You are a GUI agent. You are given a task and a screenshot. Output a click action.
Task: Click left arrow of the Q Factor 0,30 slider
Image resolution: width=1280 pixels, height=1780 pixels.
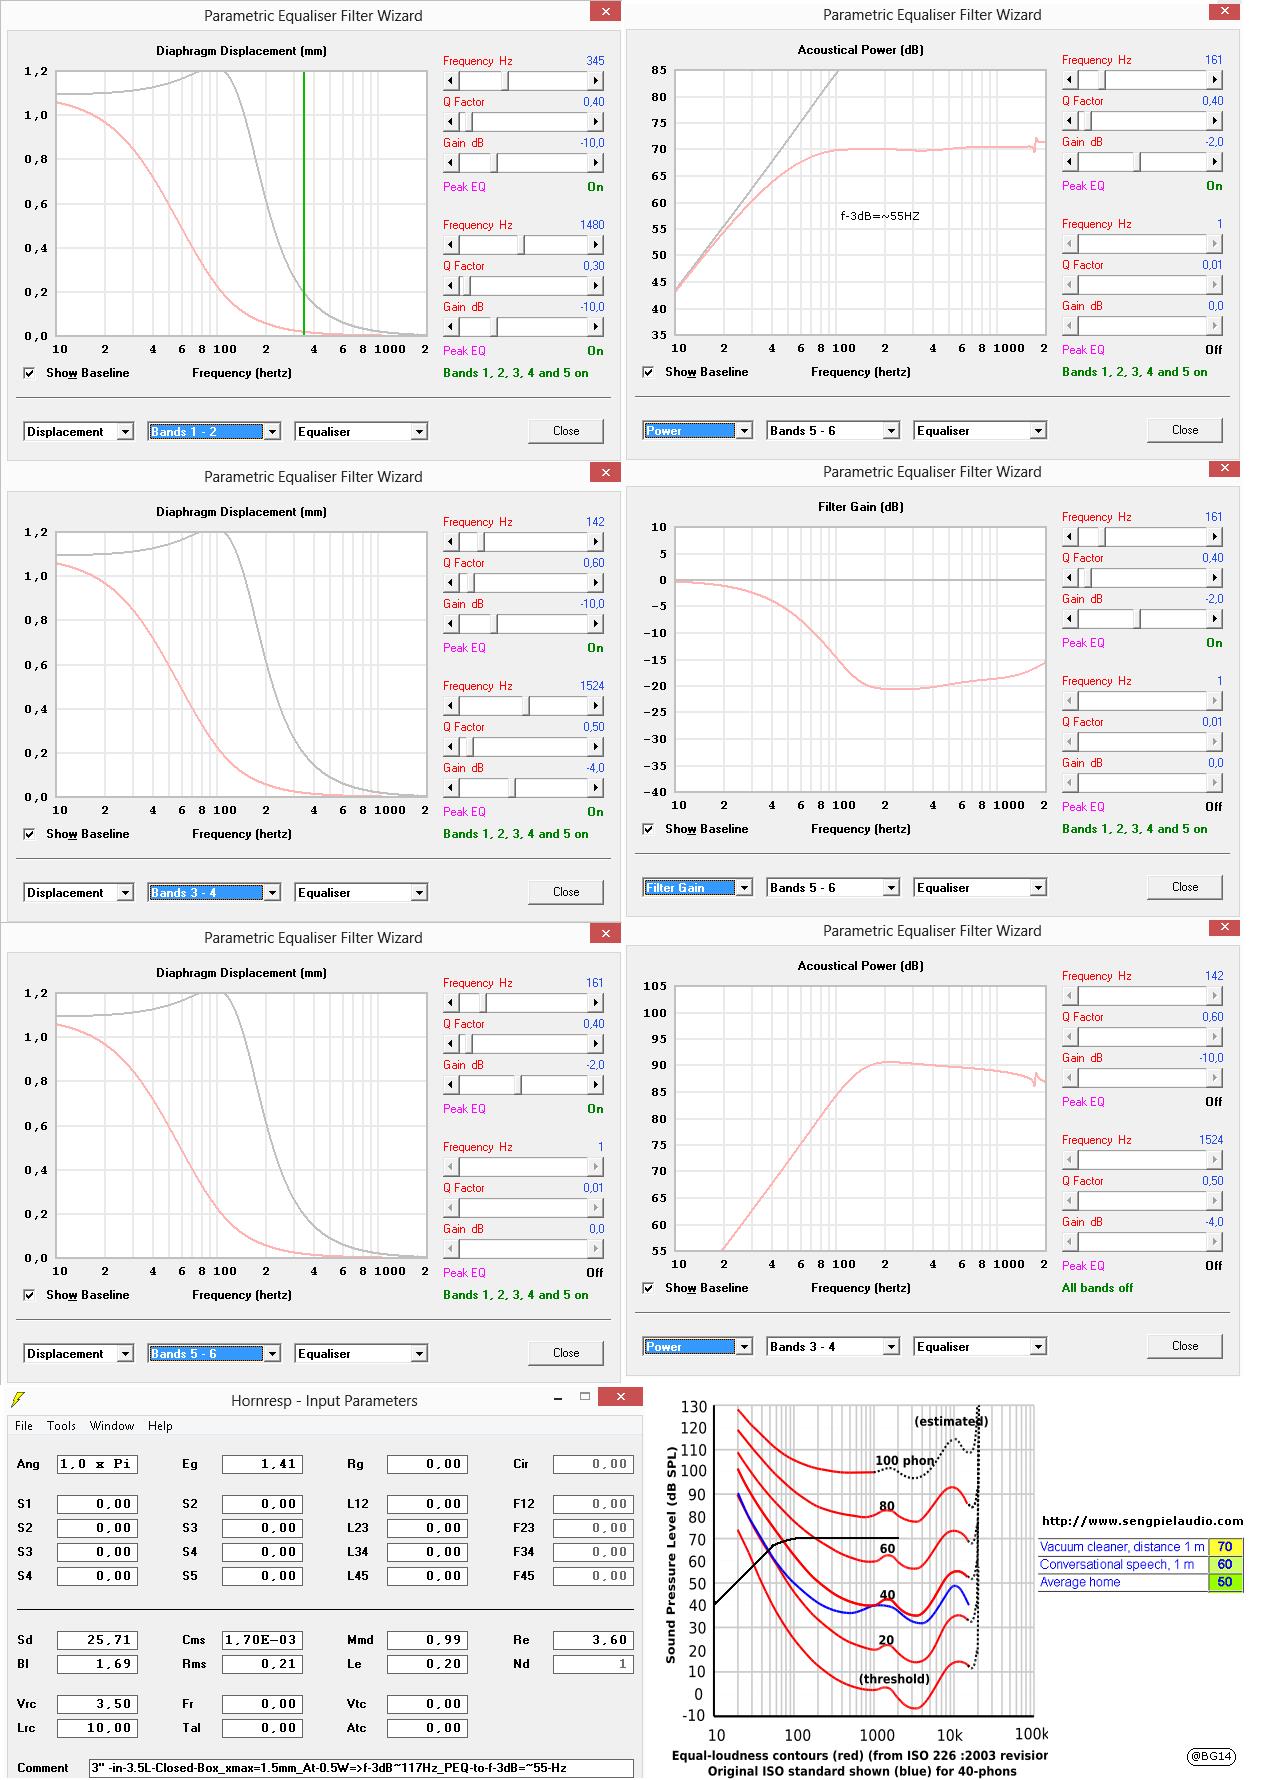451,286
